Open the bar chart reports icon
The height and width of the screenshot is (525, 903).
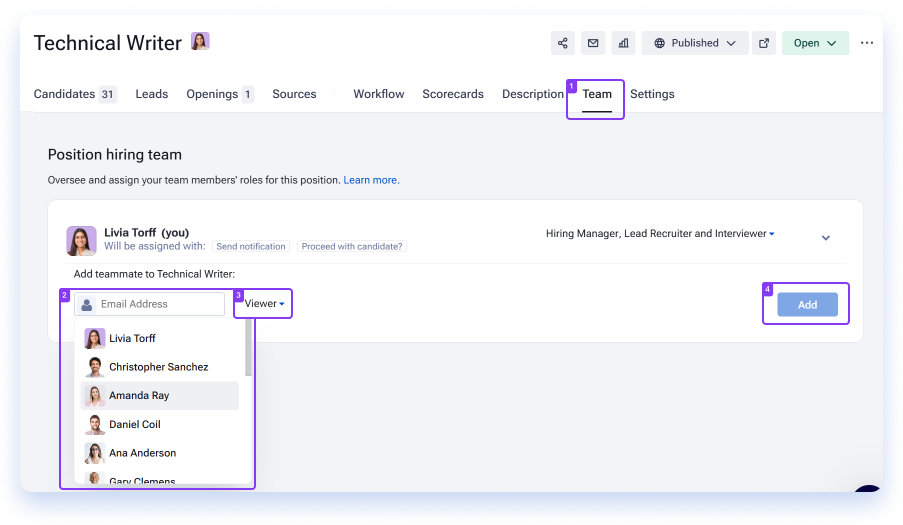tap(623, 43)
